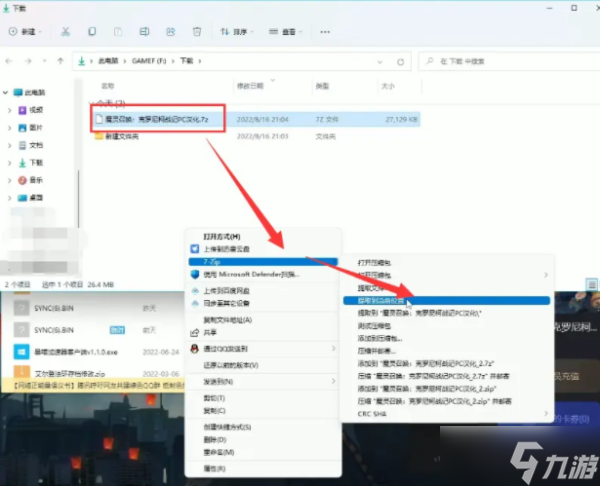Click the Cut scissors icon in toolbar

click(65, 32)
